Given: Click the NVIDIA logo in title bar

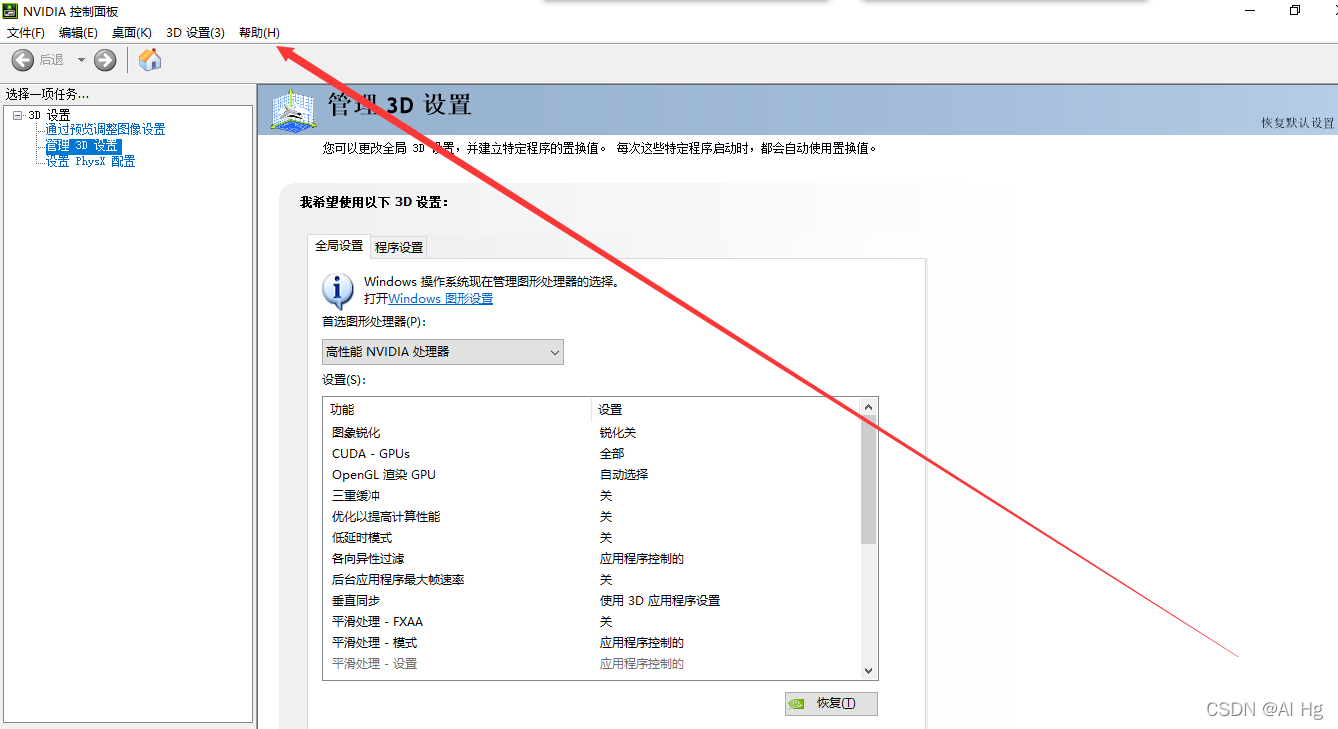Looking at the screenshot, I should (10, 11).
